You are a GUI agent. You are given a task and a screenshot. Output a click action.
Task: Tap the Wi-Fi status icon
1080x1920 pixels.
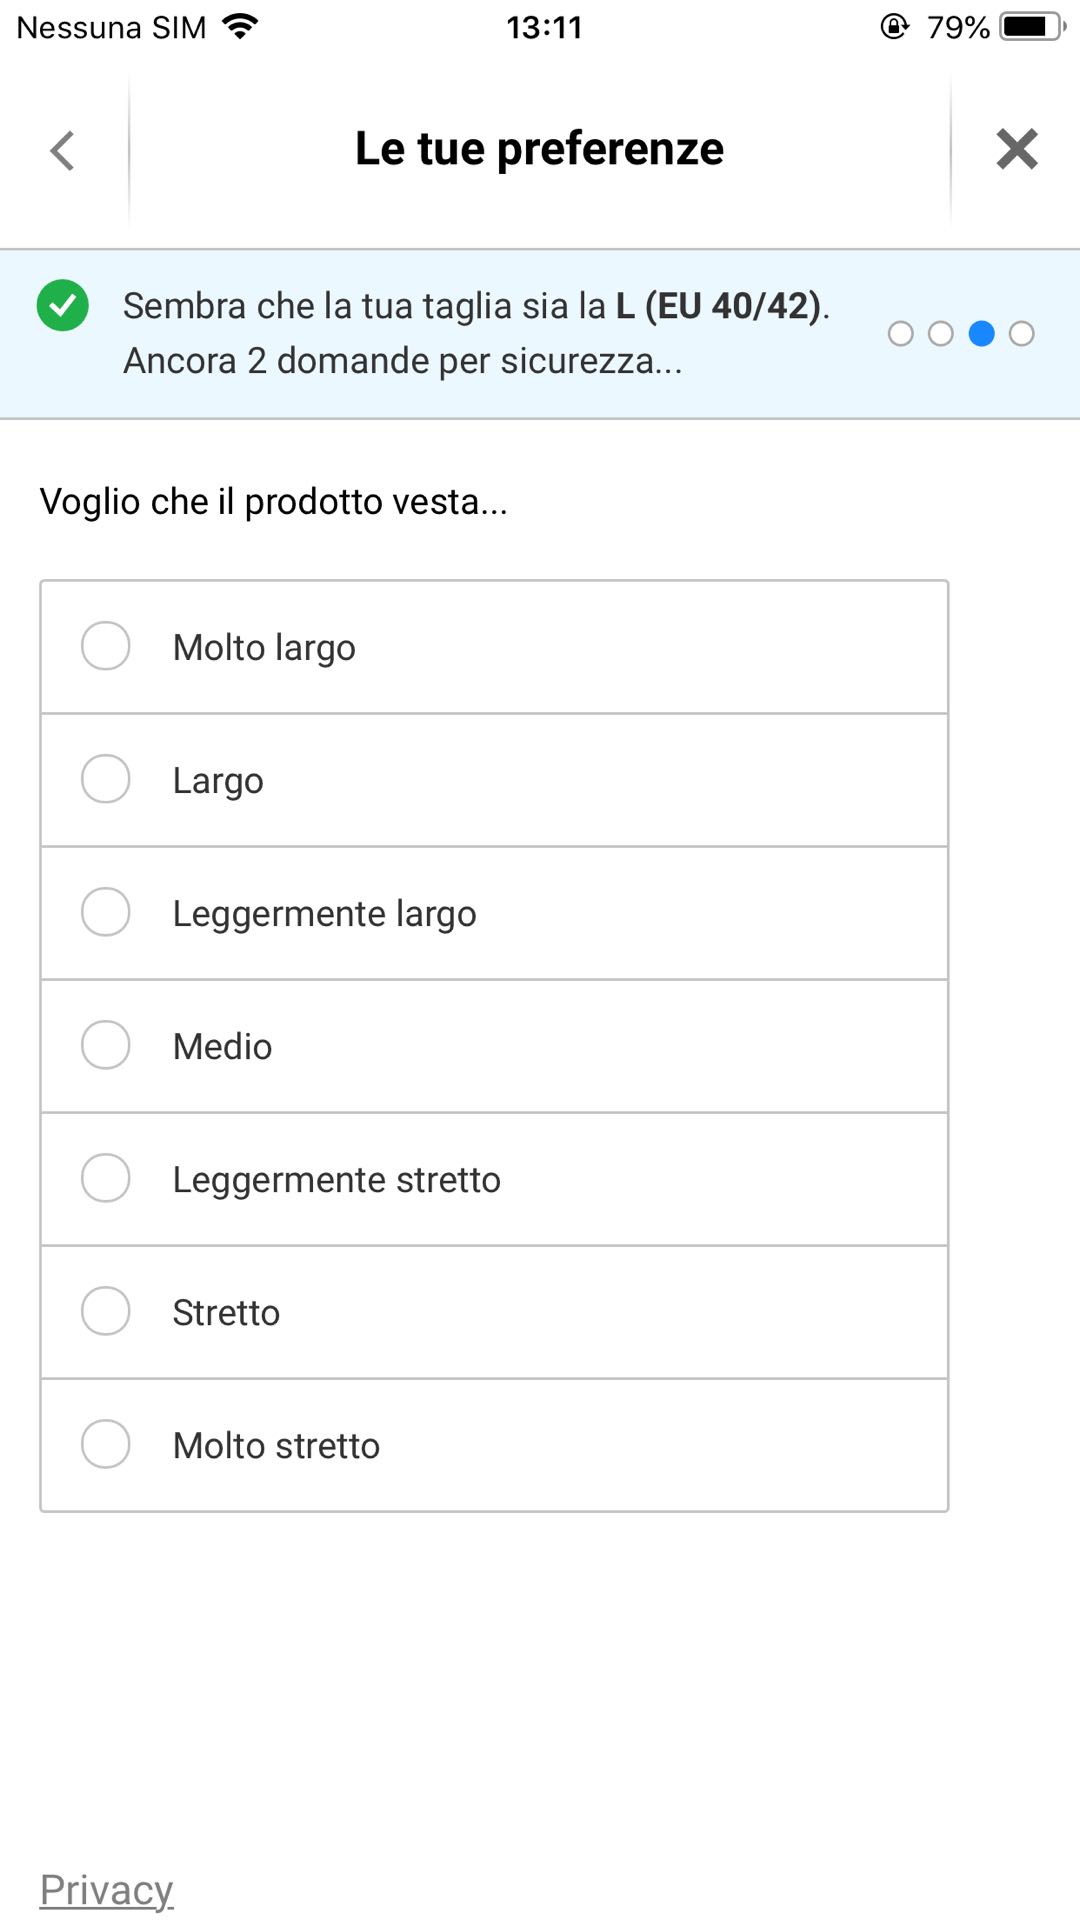pos(240,27)
